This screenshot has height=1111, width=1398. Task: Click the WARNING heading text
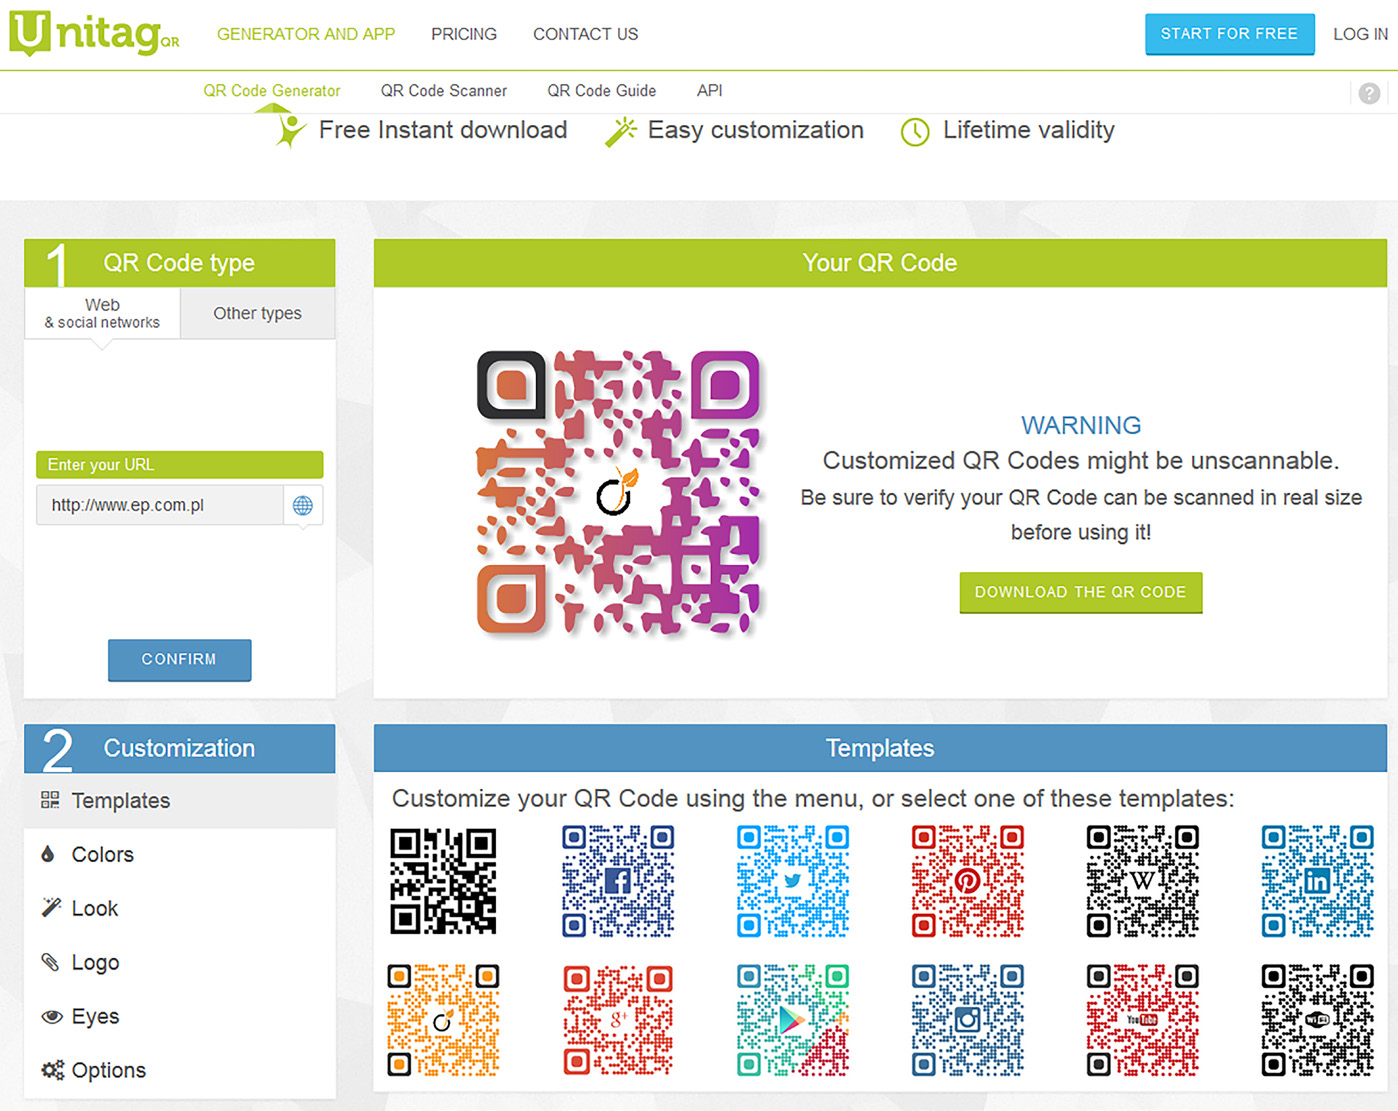click(1081, 425)
